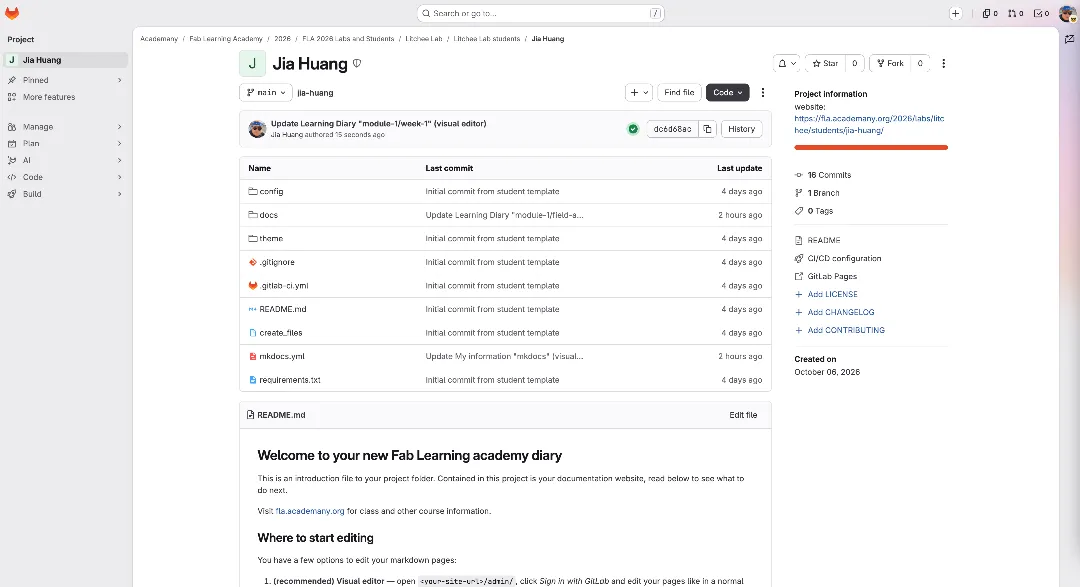The height and width of the screenshot is (587, 1080).
Task: Open the .gitlab-ci.yml file
Action: 284,285
